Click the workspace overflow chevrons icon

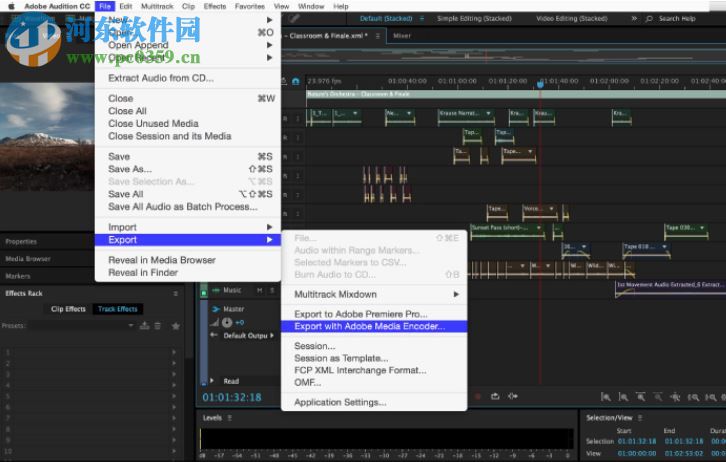click(634, 19)
